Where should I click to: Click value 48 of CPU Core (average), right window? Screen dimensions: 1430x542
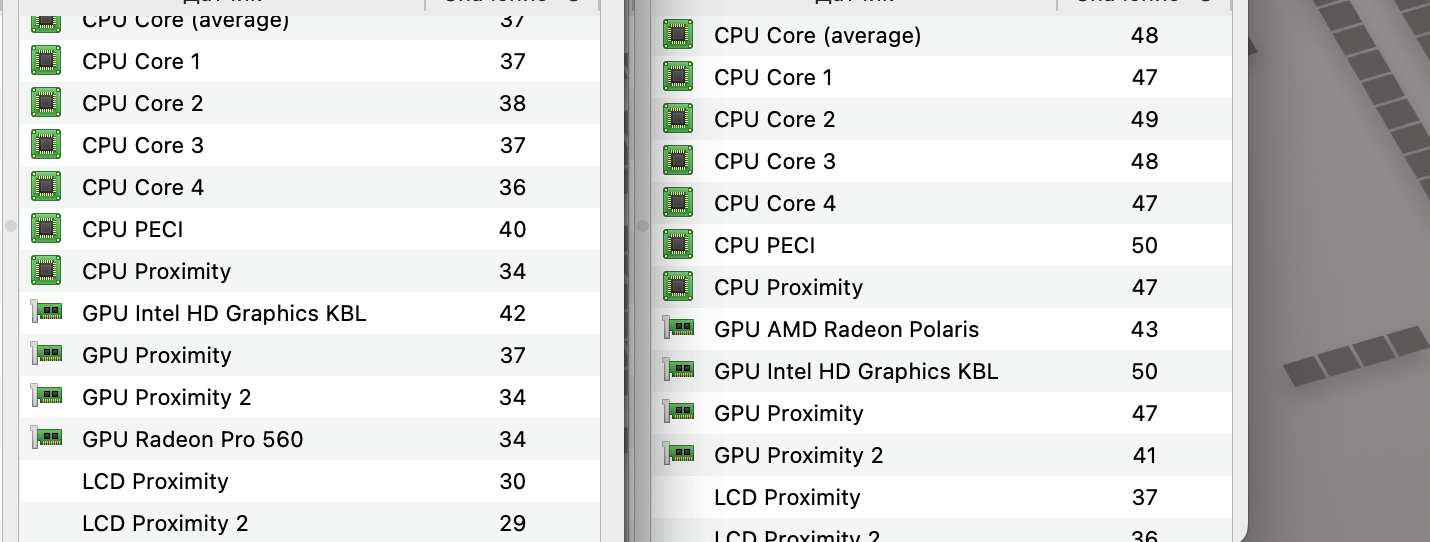coord(1145,35)
